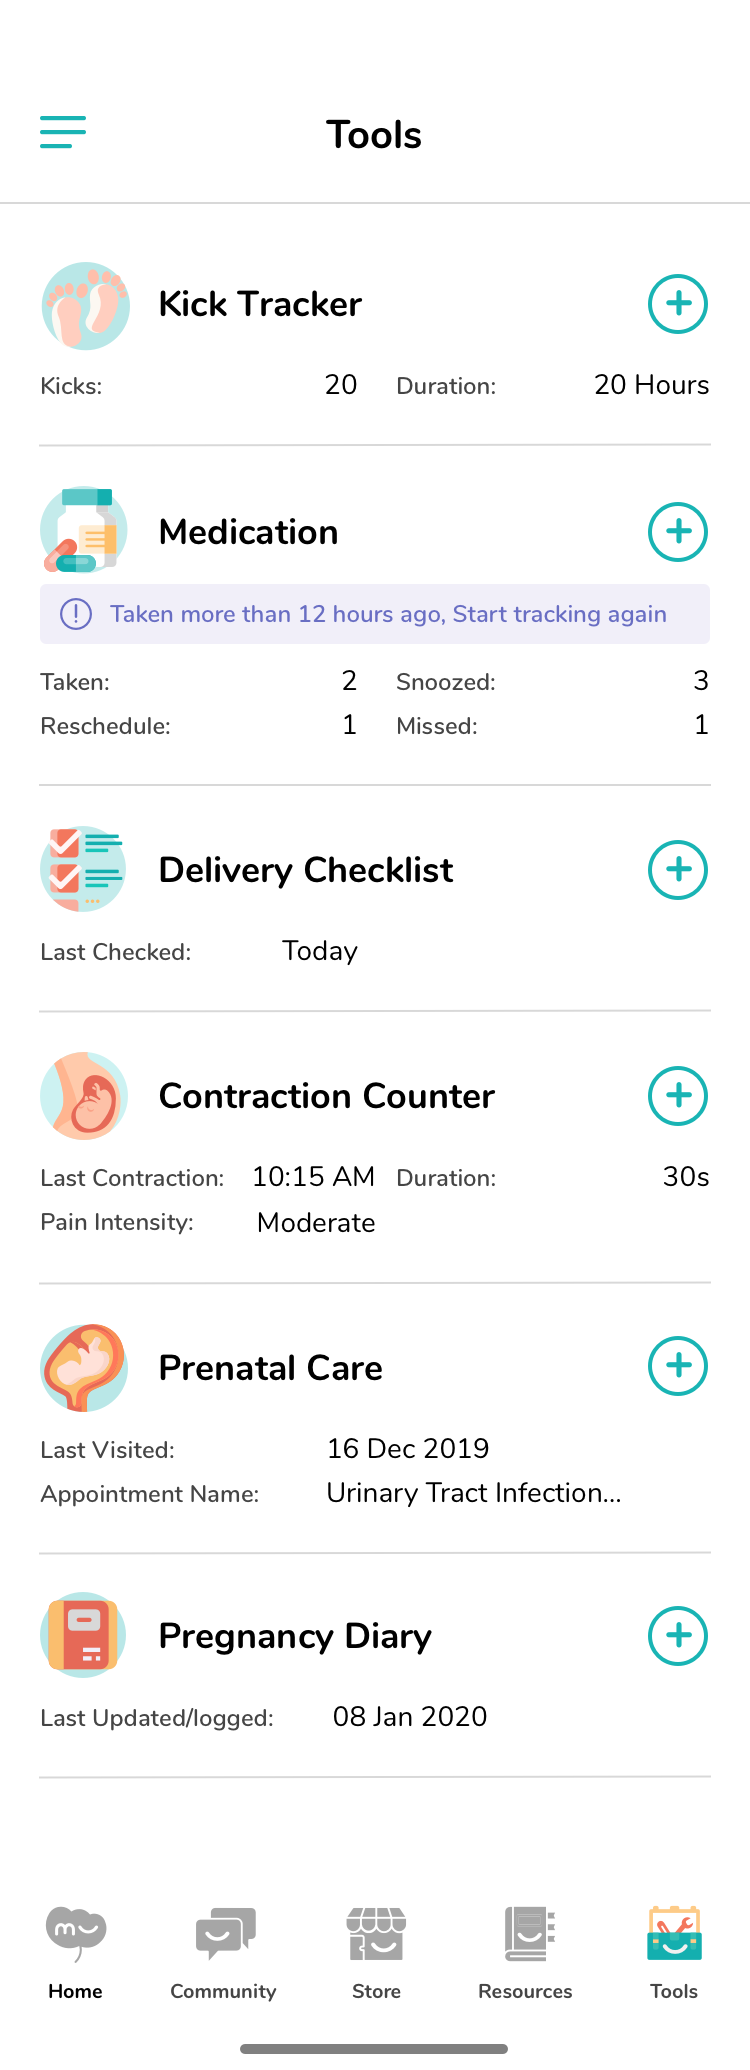Go to the Community tab

[224, 1952]
